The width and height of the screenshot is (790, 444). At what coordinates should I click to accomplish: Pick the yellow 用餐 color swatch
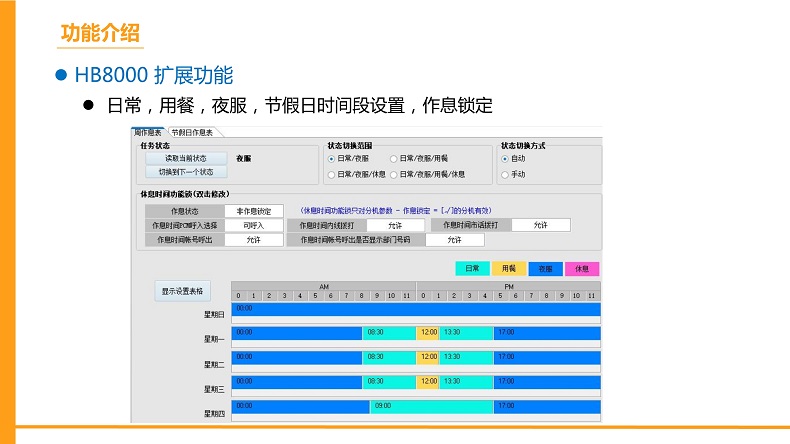(x=509, y=269)
